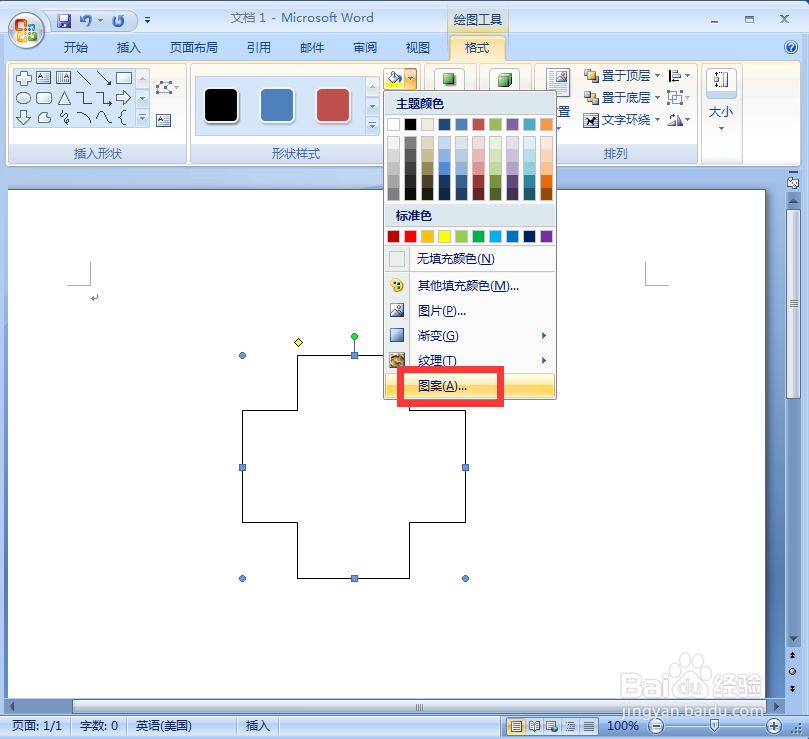Select the down block arrow shape
Viewport: 809px width, 739px height.
24,118
